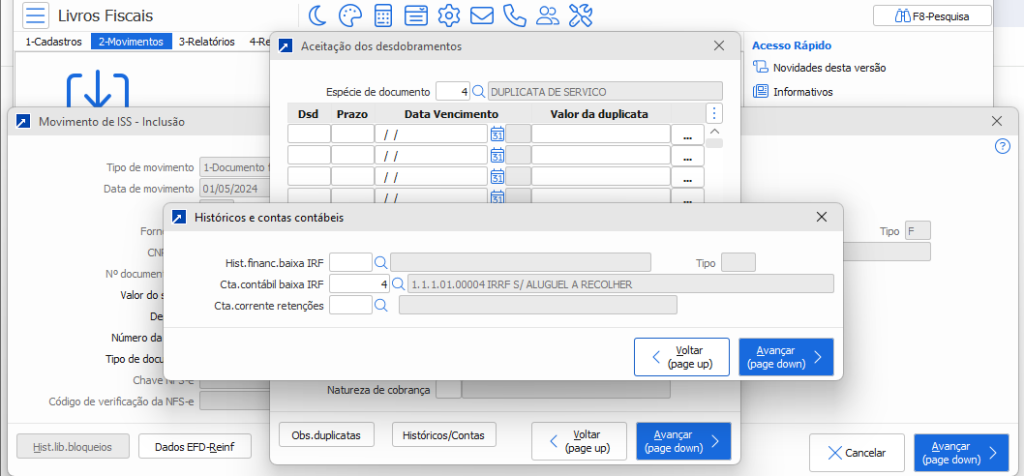The image size is (1024, 476).
Task: Open the hamburger main menu
Action: 36,15
